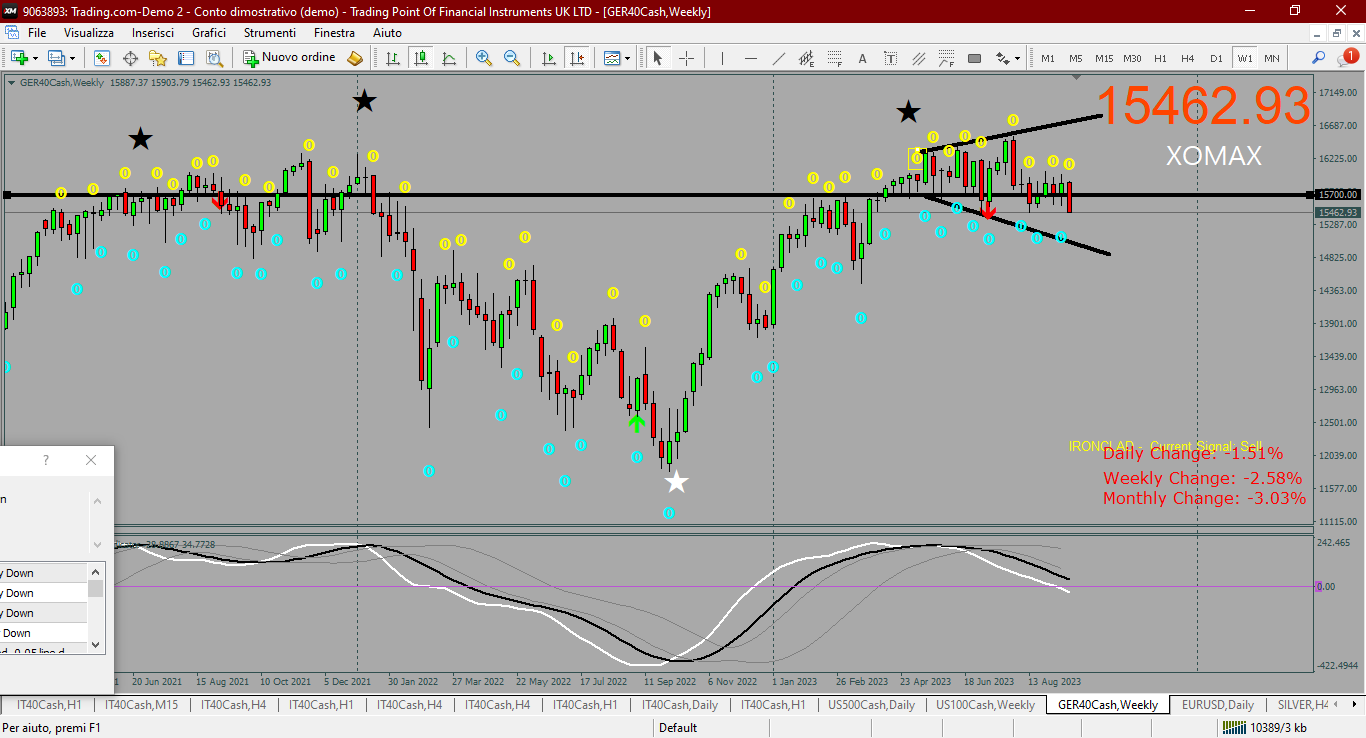1366x738 pixels.
Task: Open the File menu
Action: 37,33
